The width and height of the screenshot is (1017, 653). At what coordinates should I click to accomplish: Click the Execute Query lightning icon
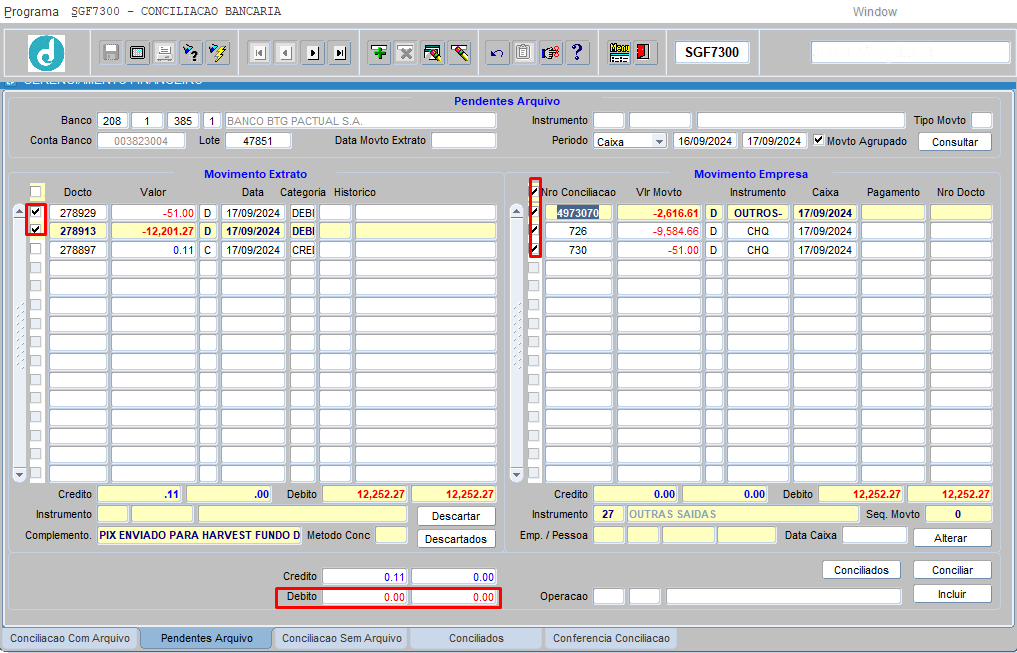tap(218, 53)
